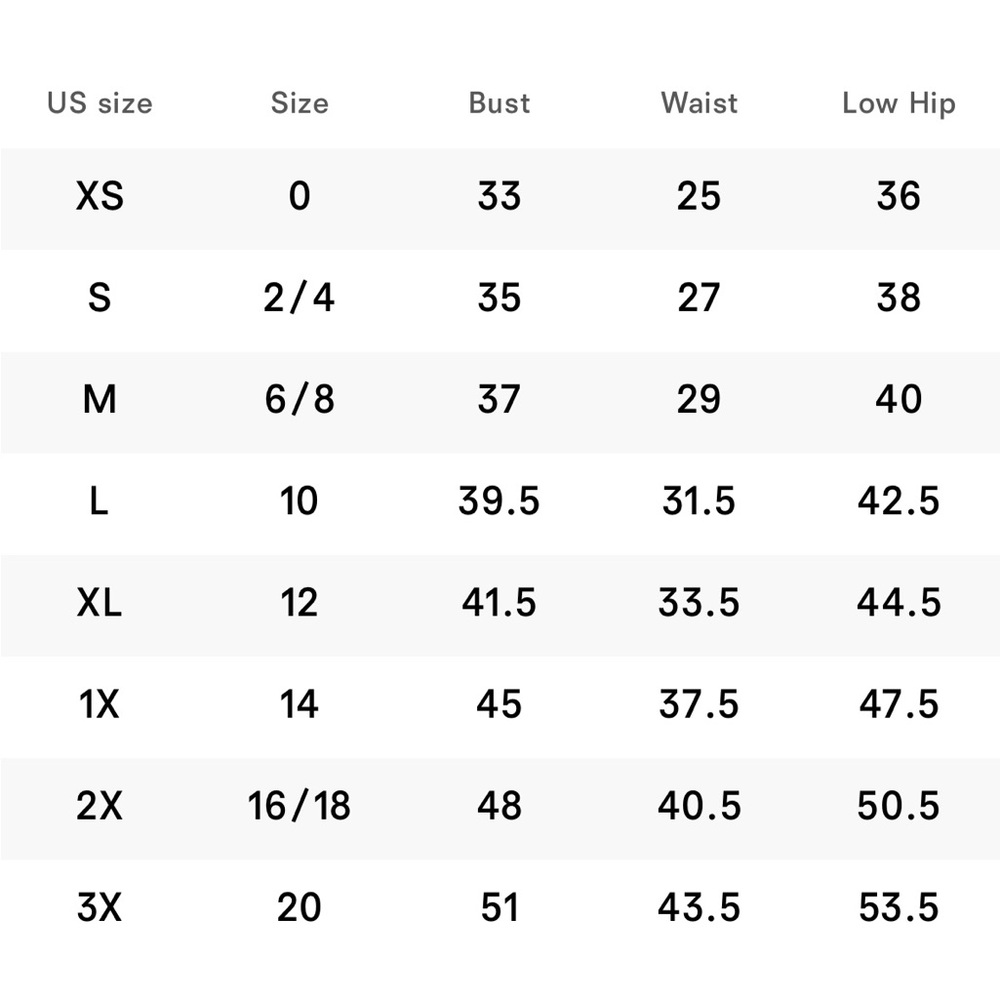The image size is (1000, 1000).
Task: Click low hip value 44.5
Action: 899,603
